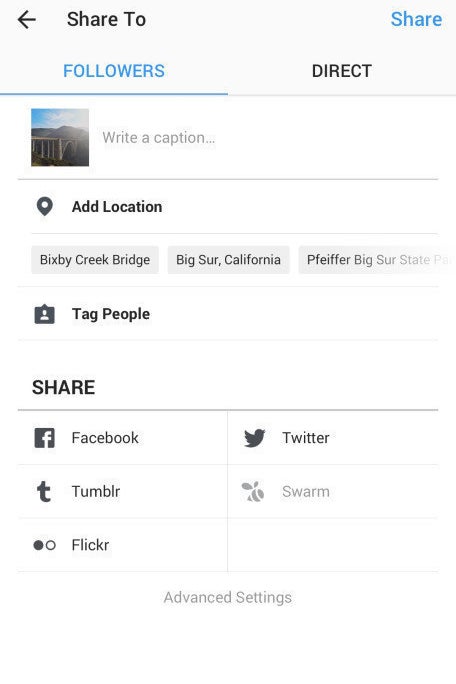This screenshot has width=456, height=684.
Task: Toggle sharing to Facebook
Action: coord(123,438)
